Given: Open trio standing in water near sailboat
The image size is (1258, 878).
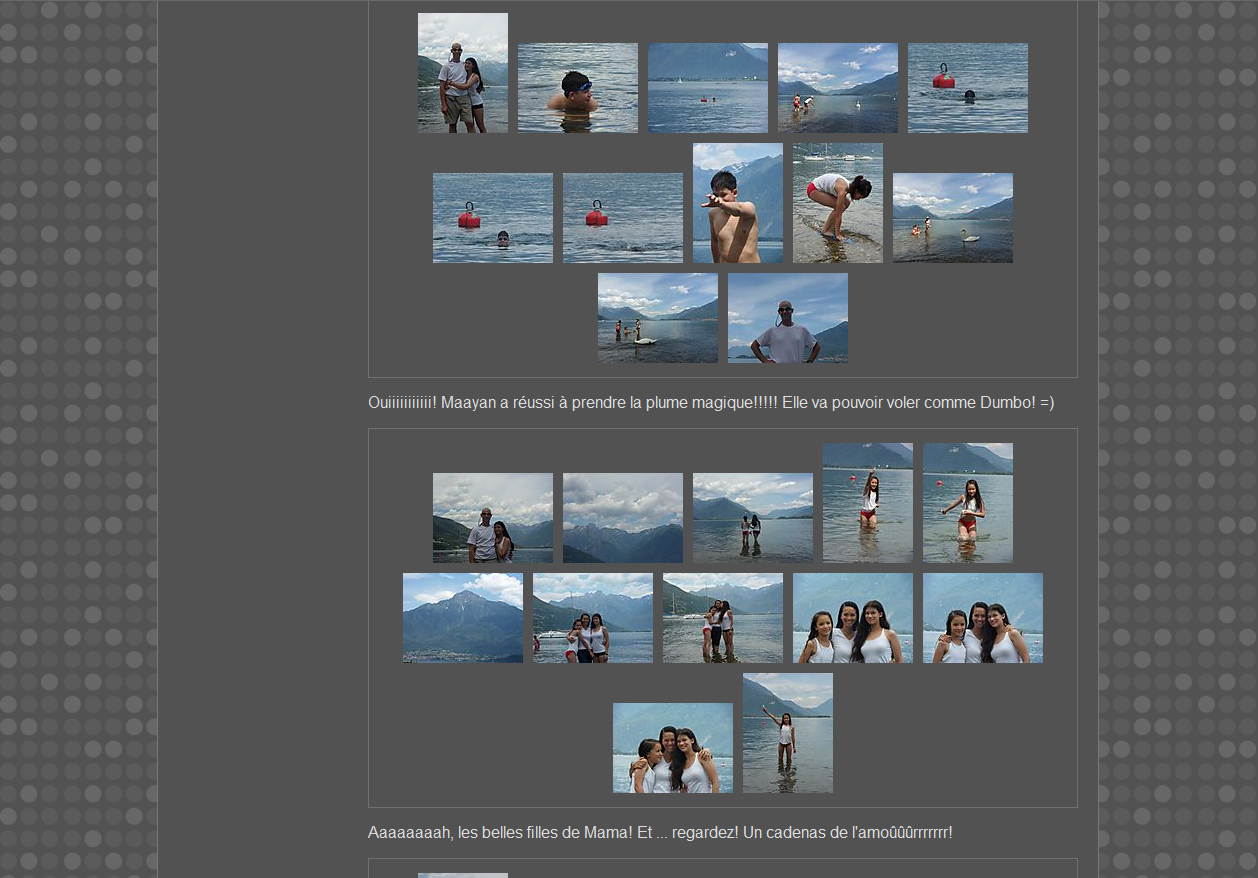Looking at the screenshot, I should [722, 618].
